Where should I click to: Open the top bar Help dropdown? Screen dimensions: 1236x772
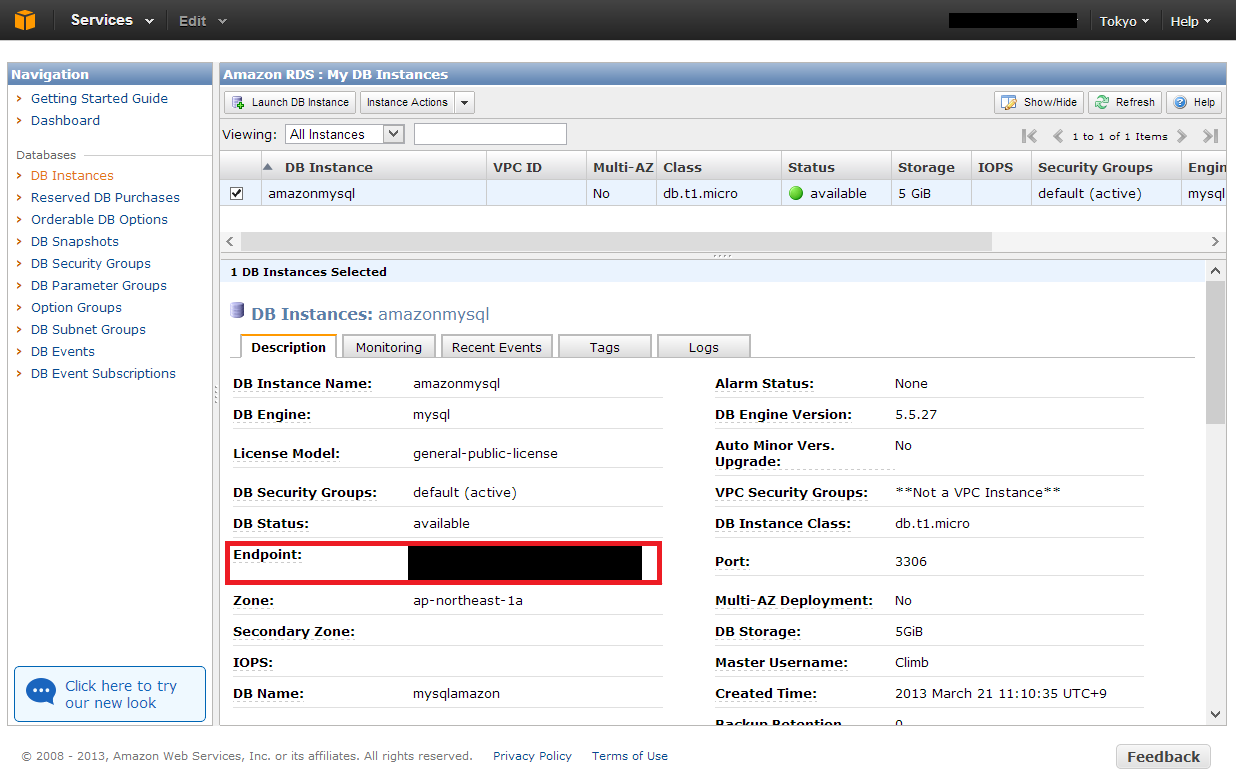point(1191,20)
